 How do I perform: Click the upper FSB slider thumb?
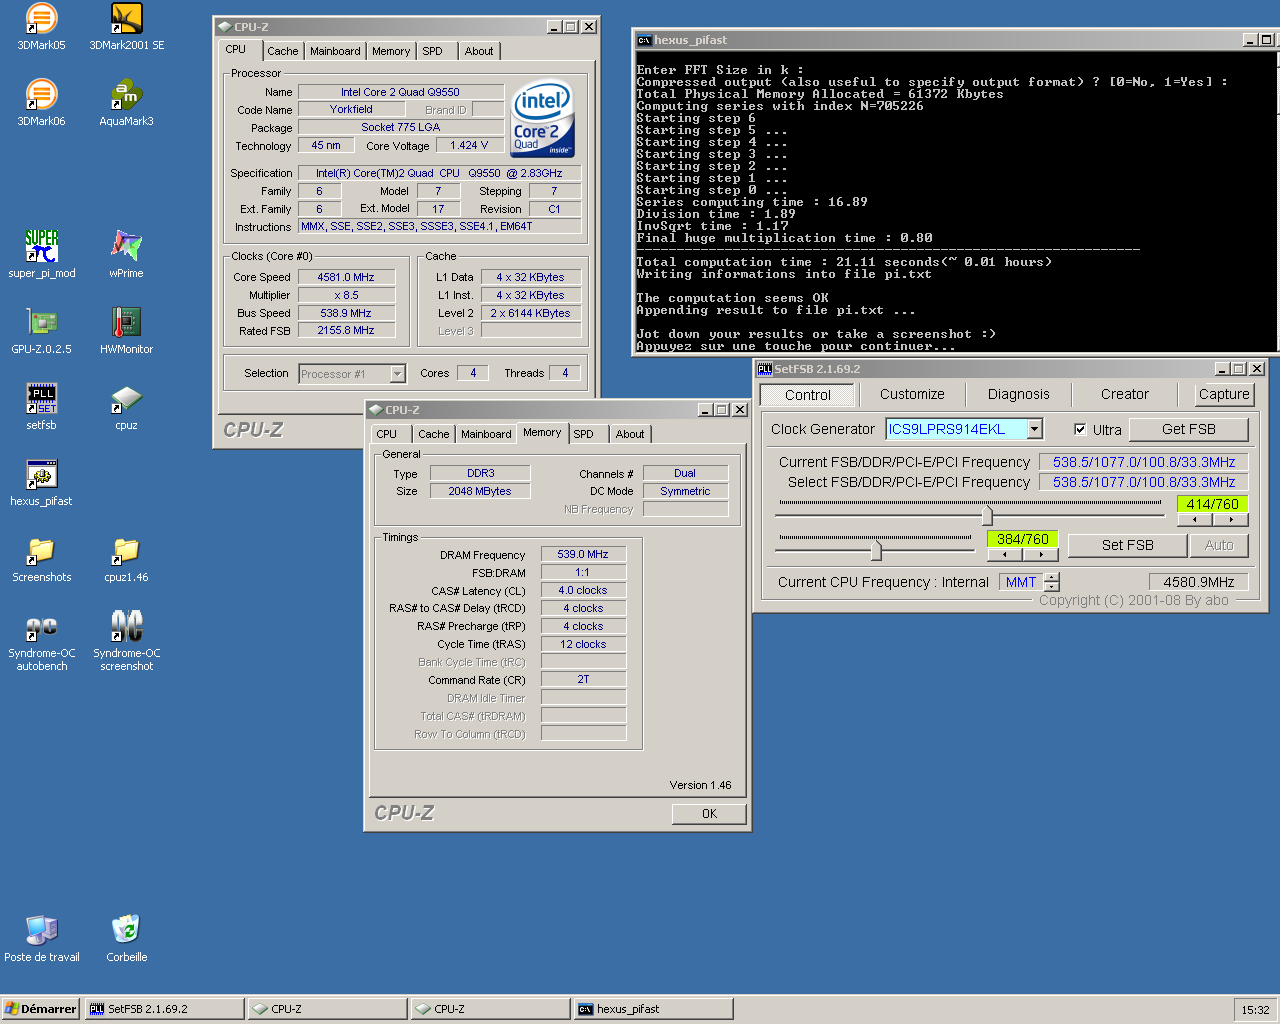point(987,515)
